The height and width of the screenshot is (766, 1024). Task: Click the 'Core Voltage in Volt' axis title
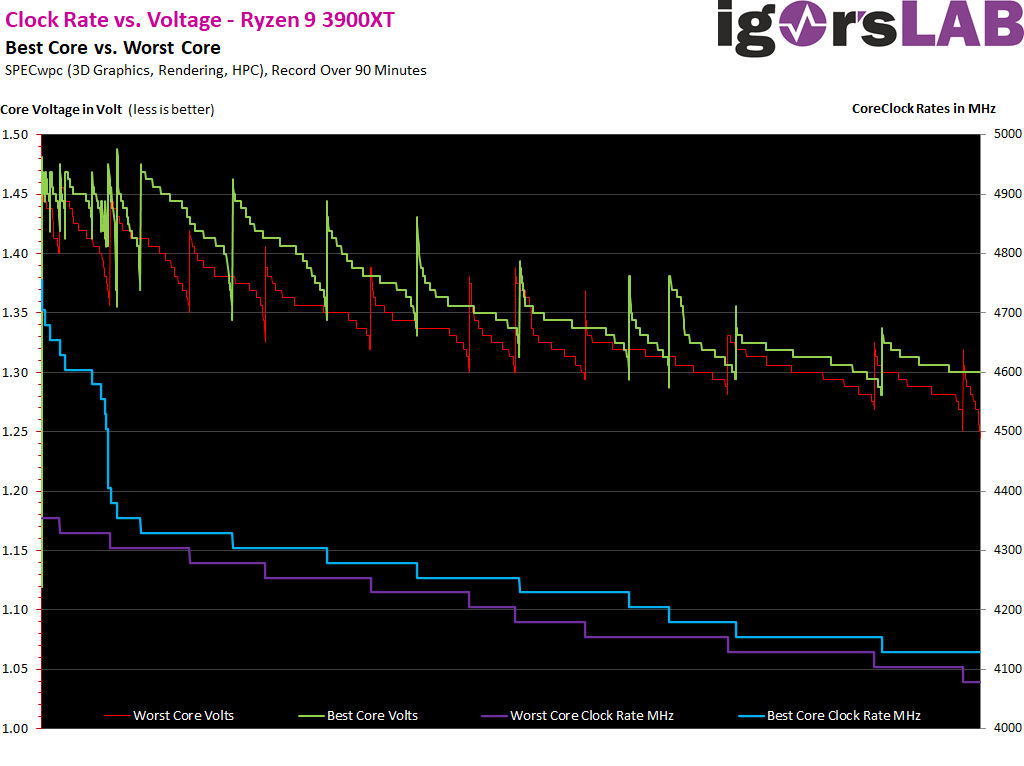point(61,110)
